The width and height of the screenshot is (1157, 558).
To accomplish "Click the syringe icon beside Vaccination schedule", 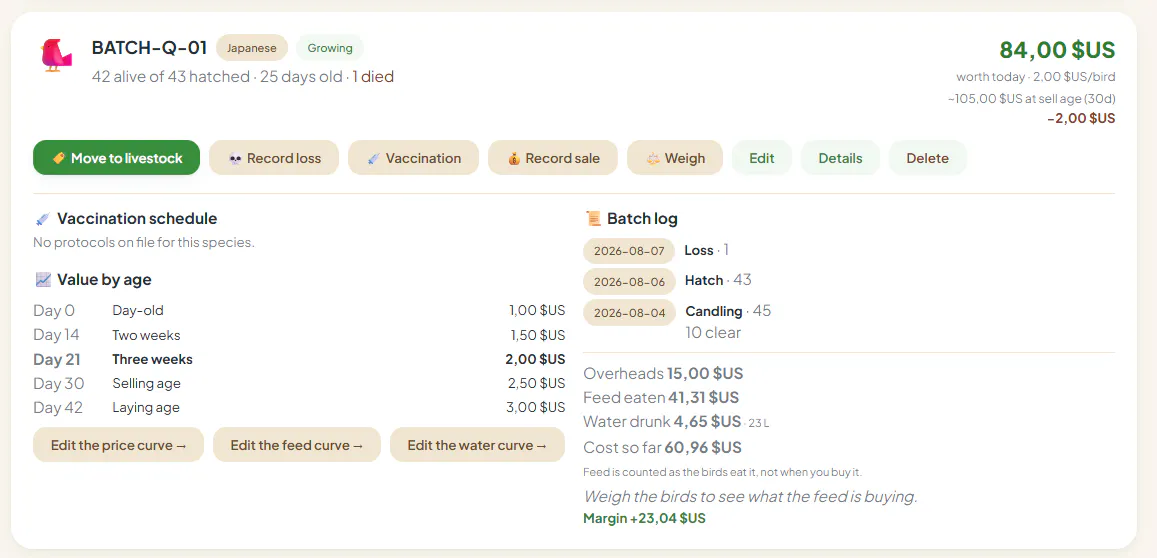I will click(43, 219).
